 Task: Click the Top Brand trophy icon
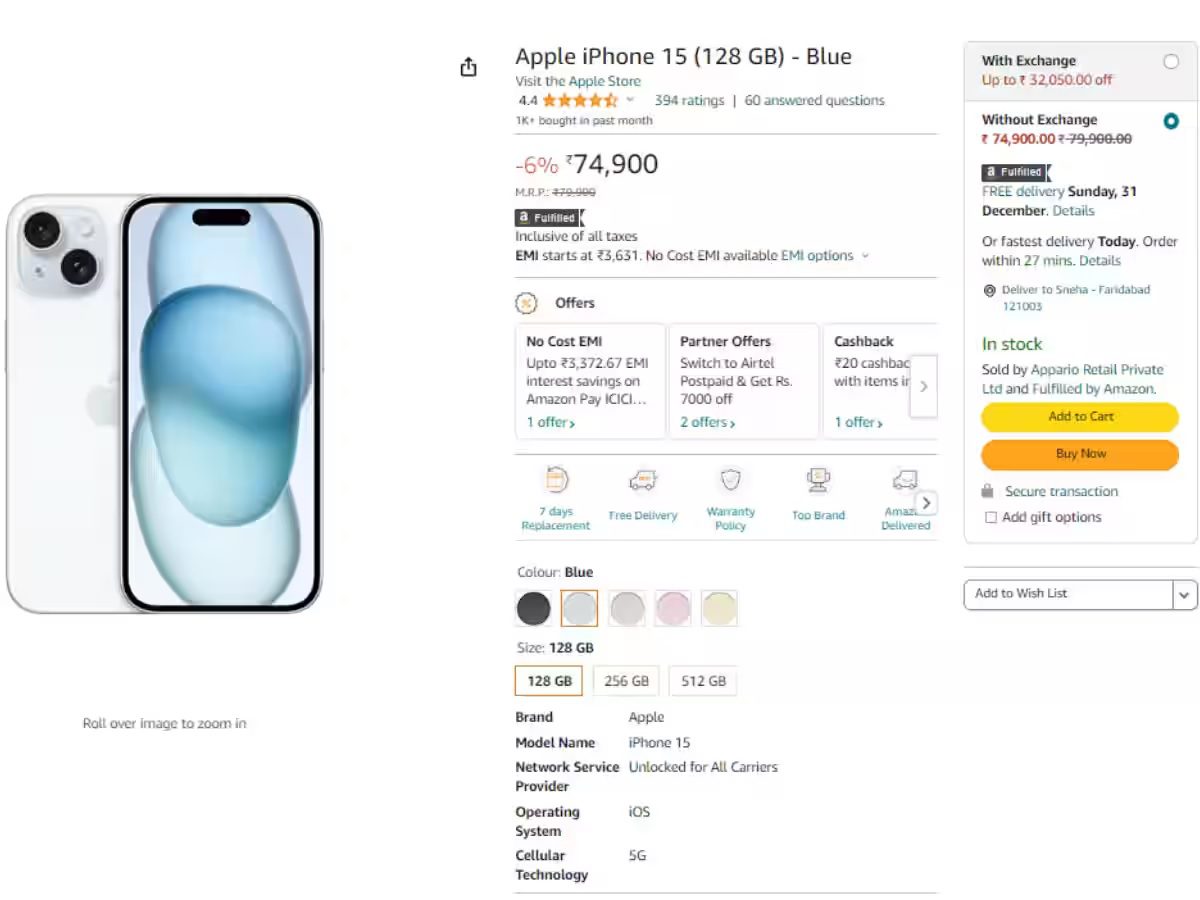[818, 482]
